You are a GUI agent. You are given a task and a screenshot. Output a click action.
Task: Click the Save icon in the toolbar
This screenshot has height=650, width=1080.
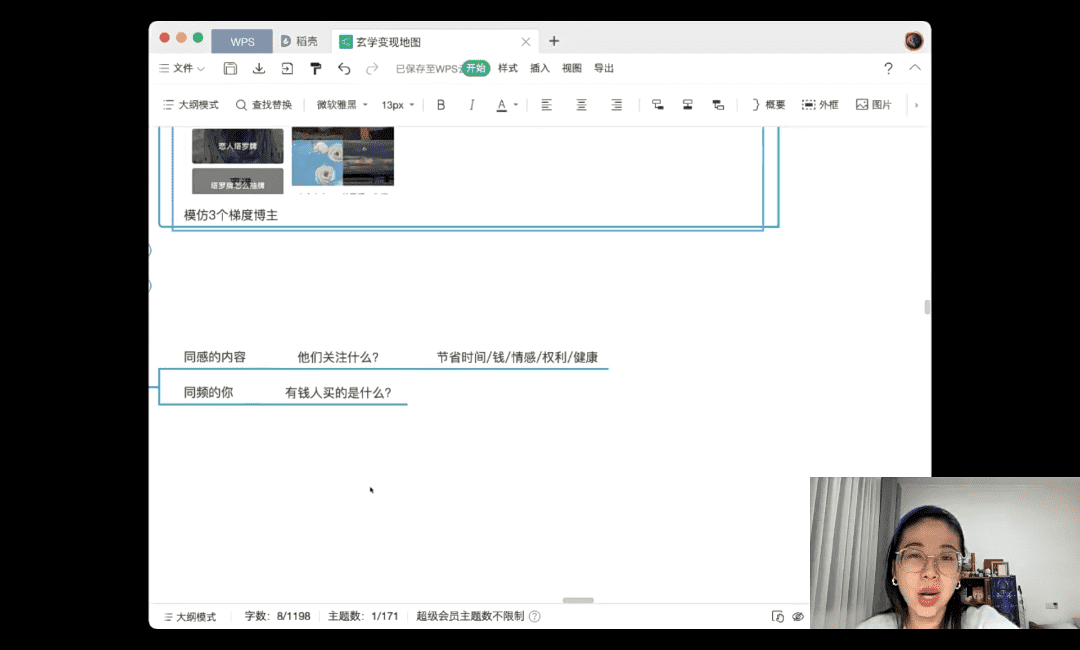pyautogui.click(x=230, y=69)
